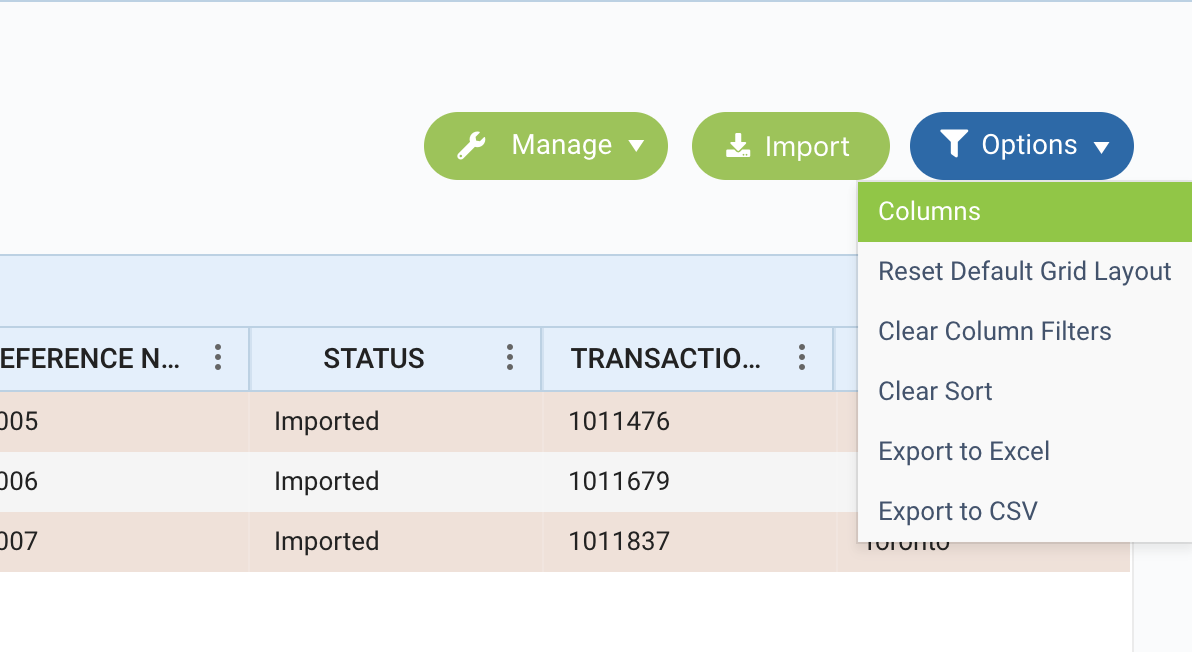Click the download icon on Import button
This screenshot has width=1192, height=652.
click(738, 146)
